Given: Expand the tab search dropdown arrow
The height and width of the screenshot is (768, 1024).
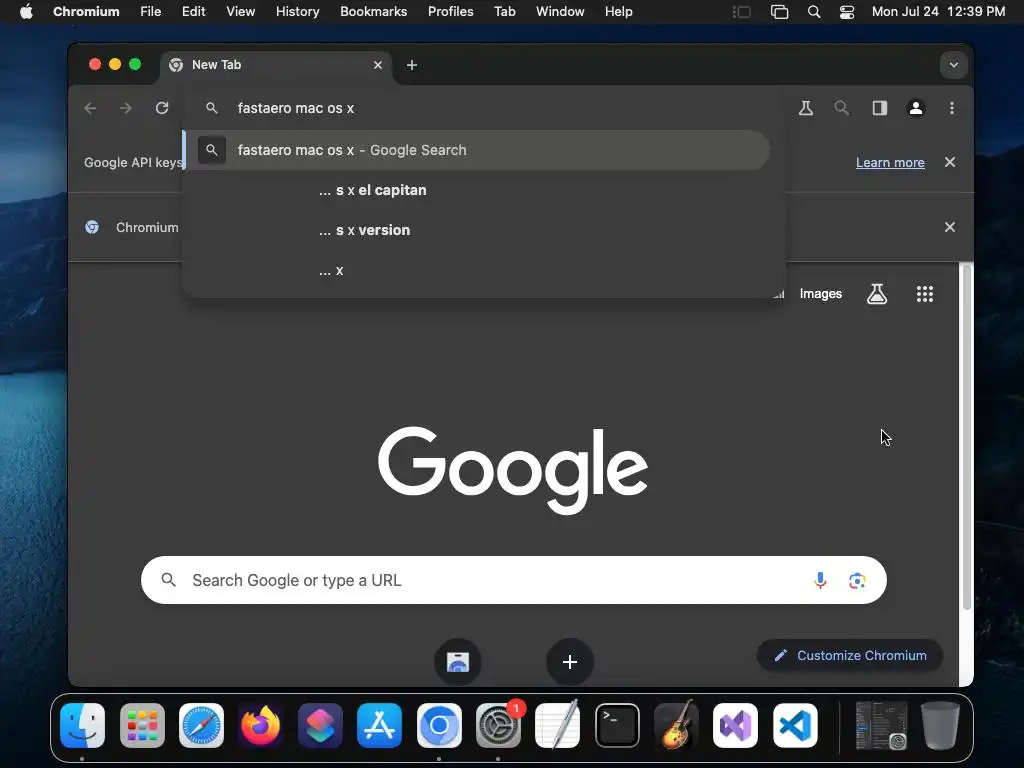Looking at the screenshot, I should click(953, 65).
